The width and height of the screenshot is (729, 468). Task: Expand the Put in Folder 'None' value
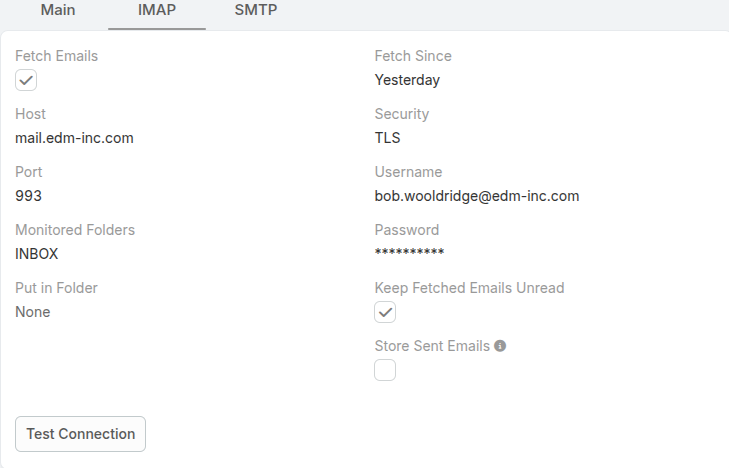33,312
